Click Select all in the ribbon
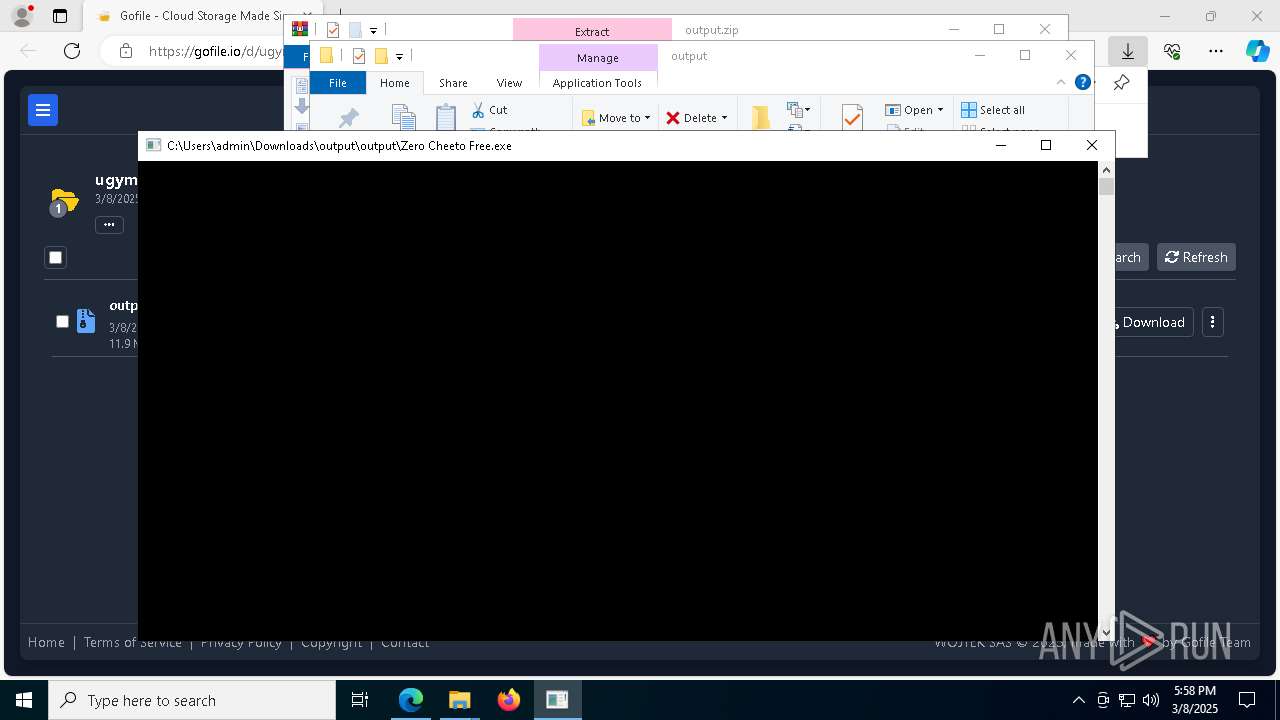 pyautogui.click(x=992, y=110)
